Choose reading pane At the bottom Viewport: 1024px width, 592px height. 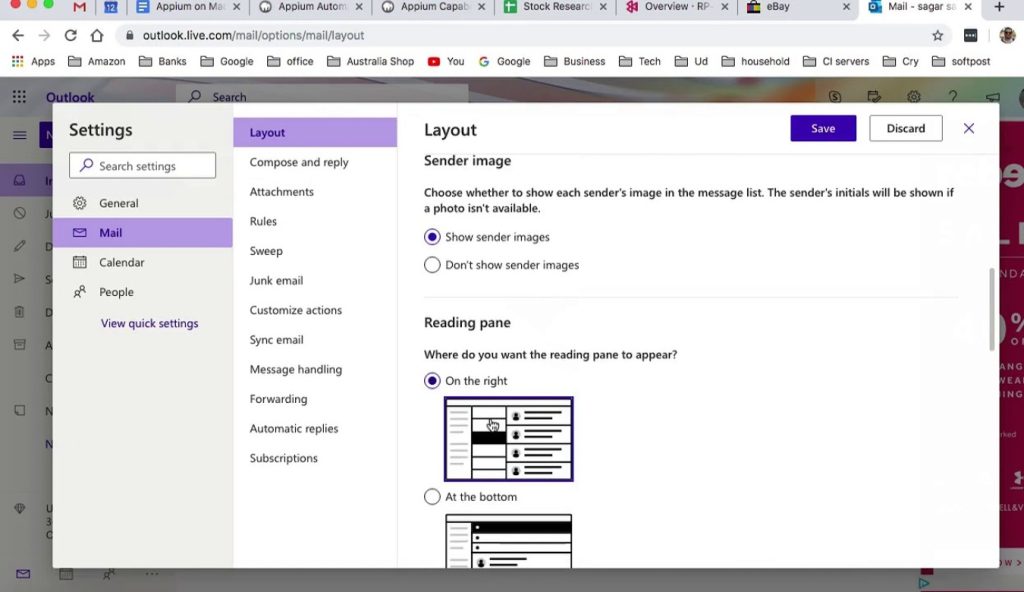pos(432,496)
